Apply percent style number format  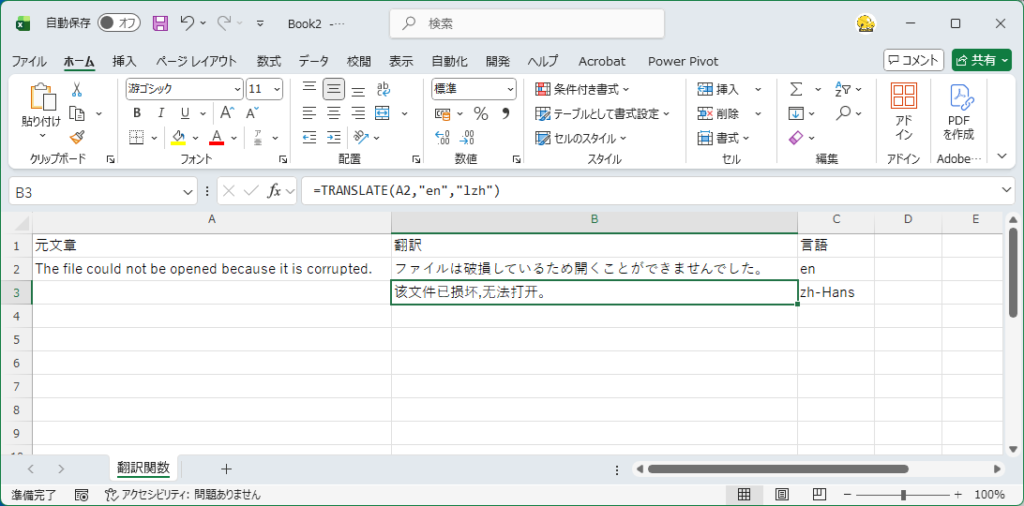[x=480, y=113]
